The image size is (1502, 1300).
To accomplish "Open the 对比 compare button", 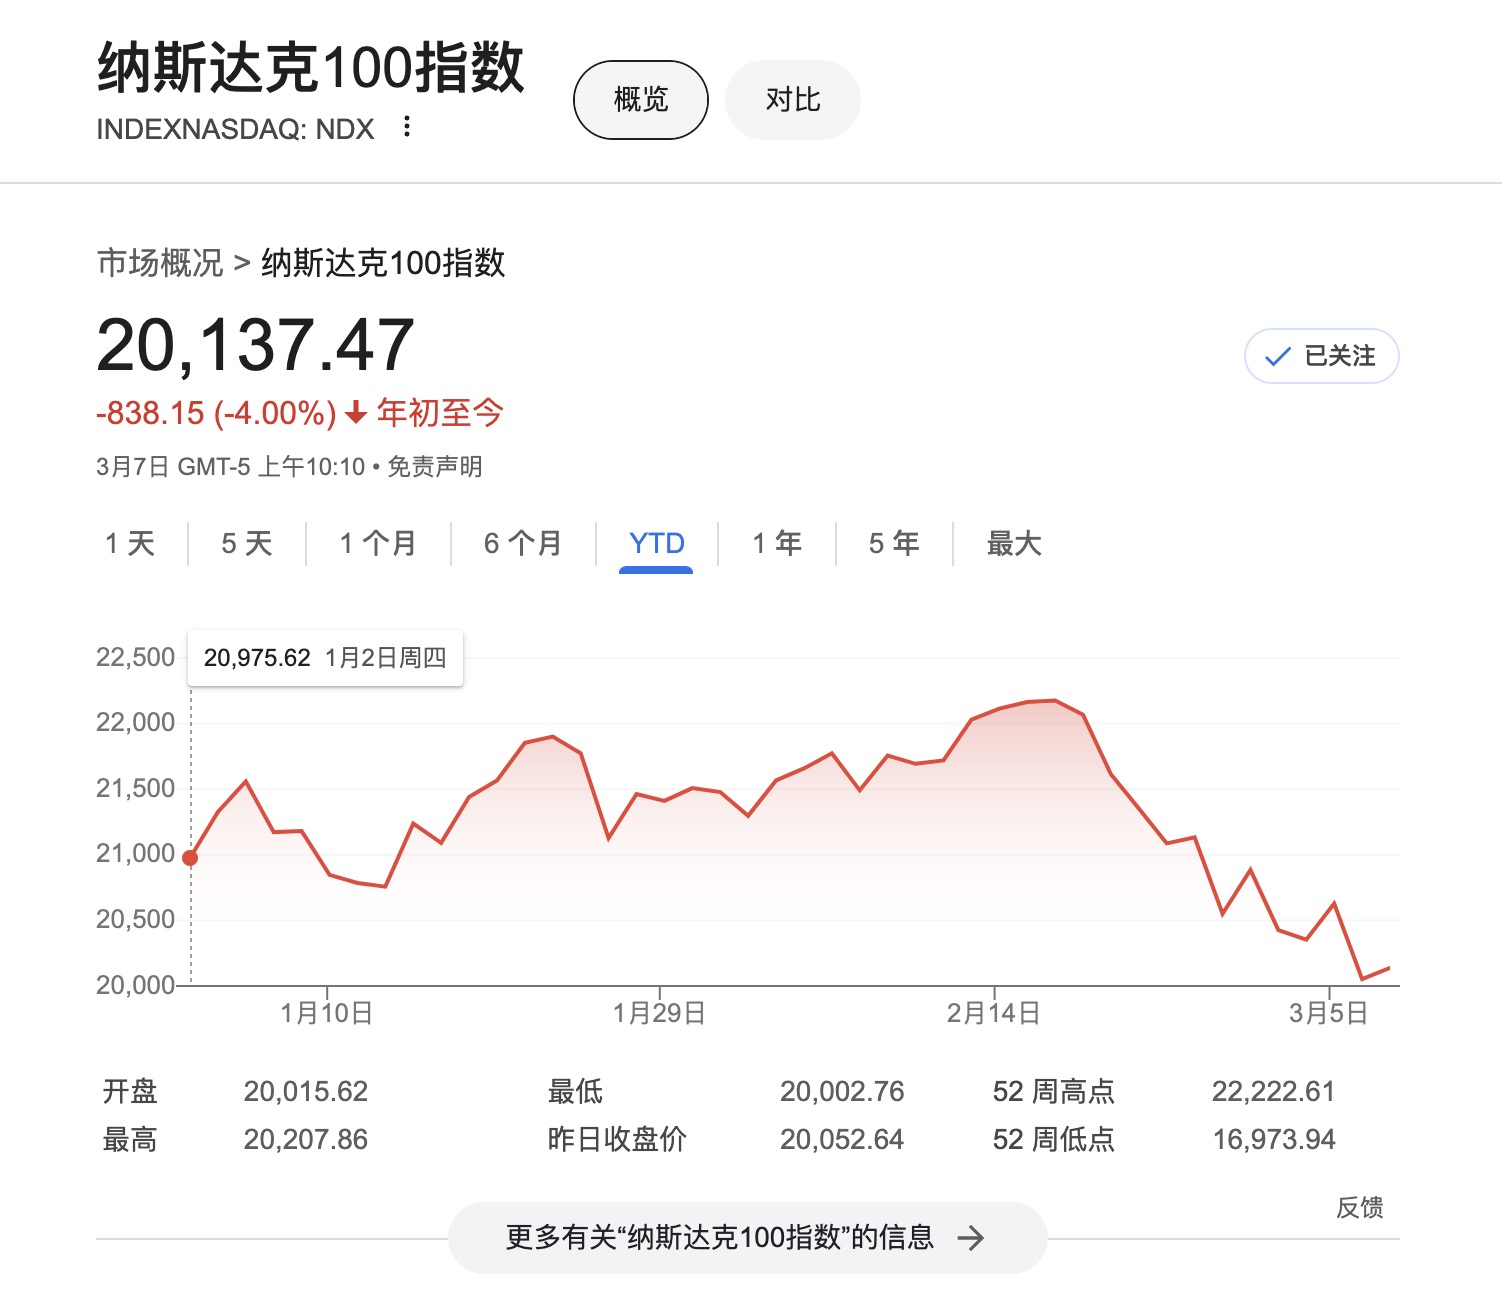I will [x=792, y=100].
